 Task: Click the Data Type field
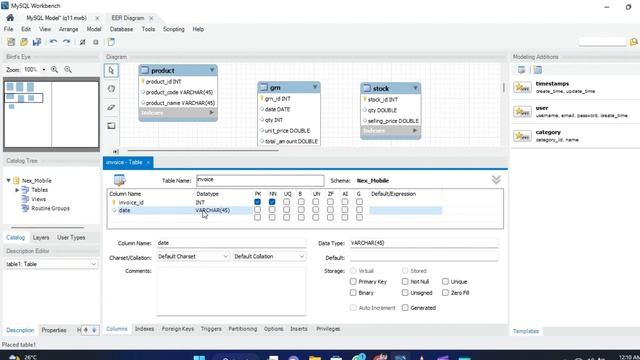pos(424,243)
